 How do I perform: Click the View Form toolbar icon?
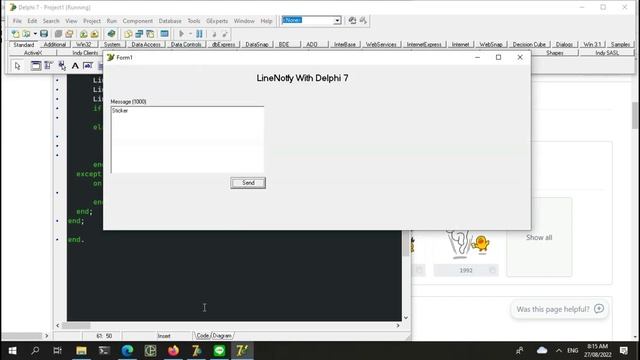[x=139, y=34]
